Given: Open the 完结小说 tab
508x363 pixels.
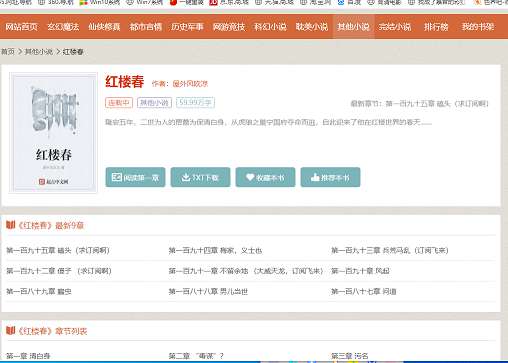Looking at the screenshot, I should [x=395, y=27].
